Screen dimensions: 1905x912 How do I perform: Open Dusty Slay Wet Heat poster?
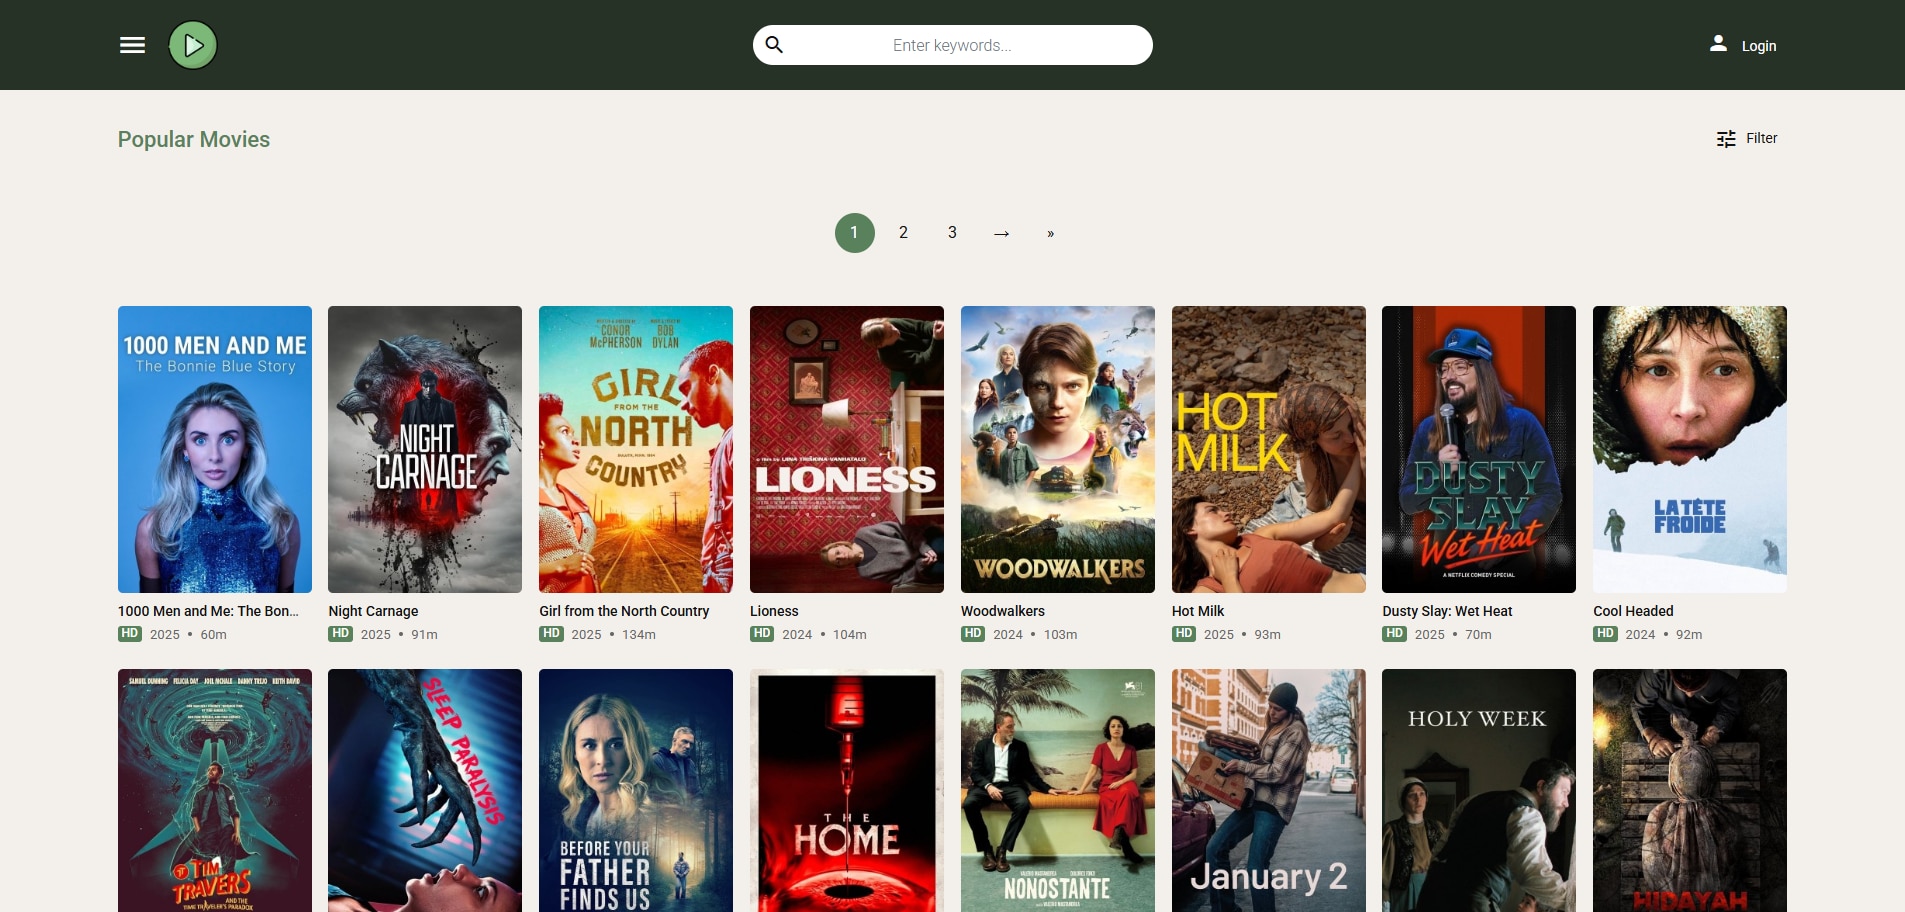point(1479,450)
